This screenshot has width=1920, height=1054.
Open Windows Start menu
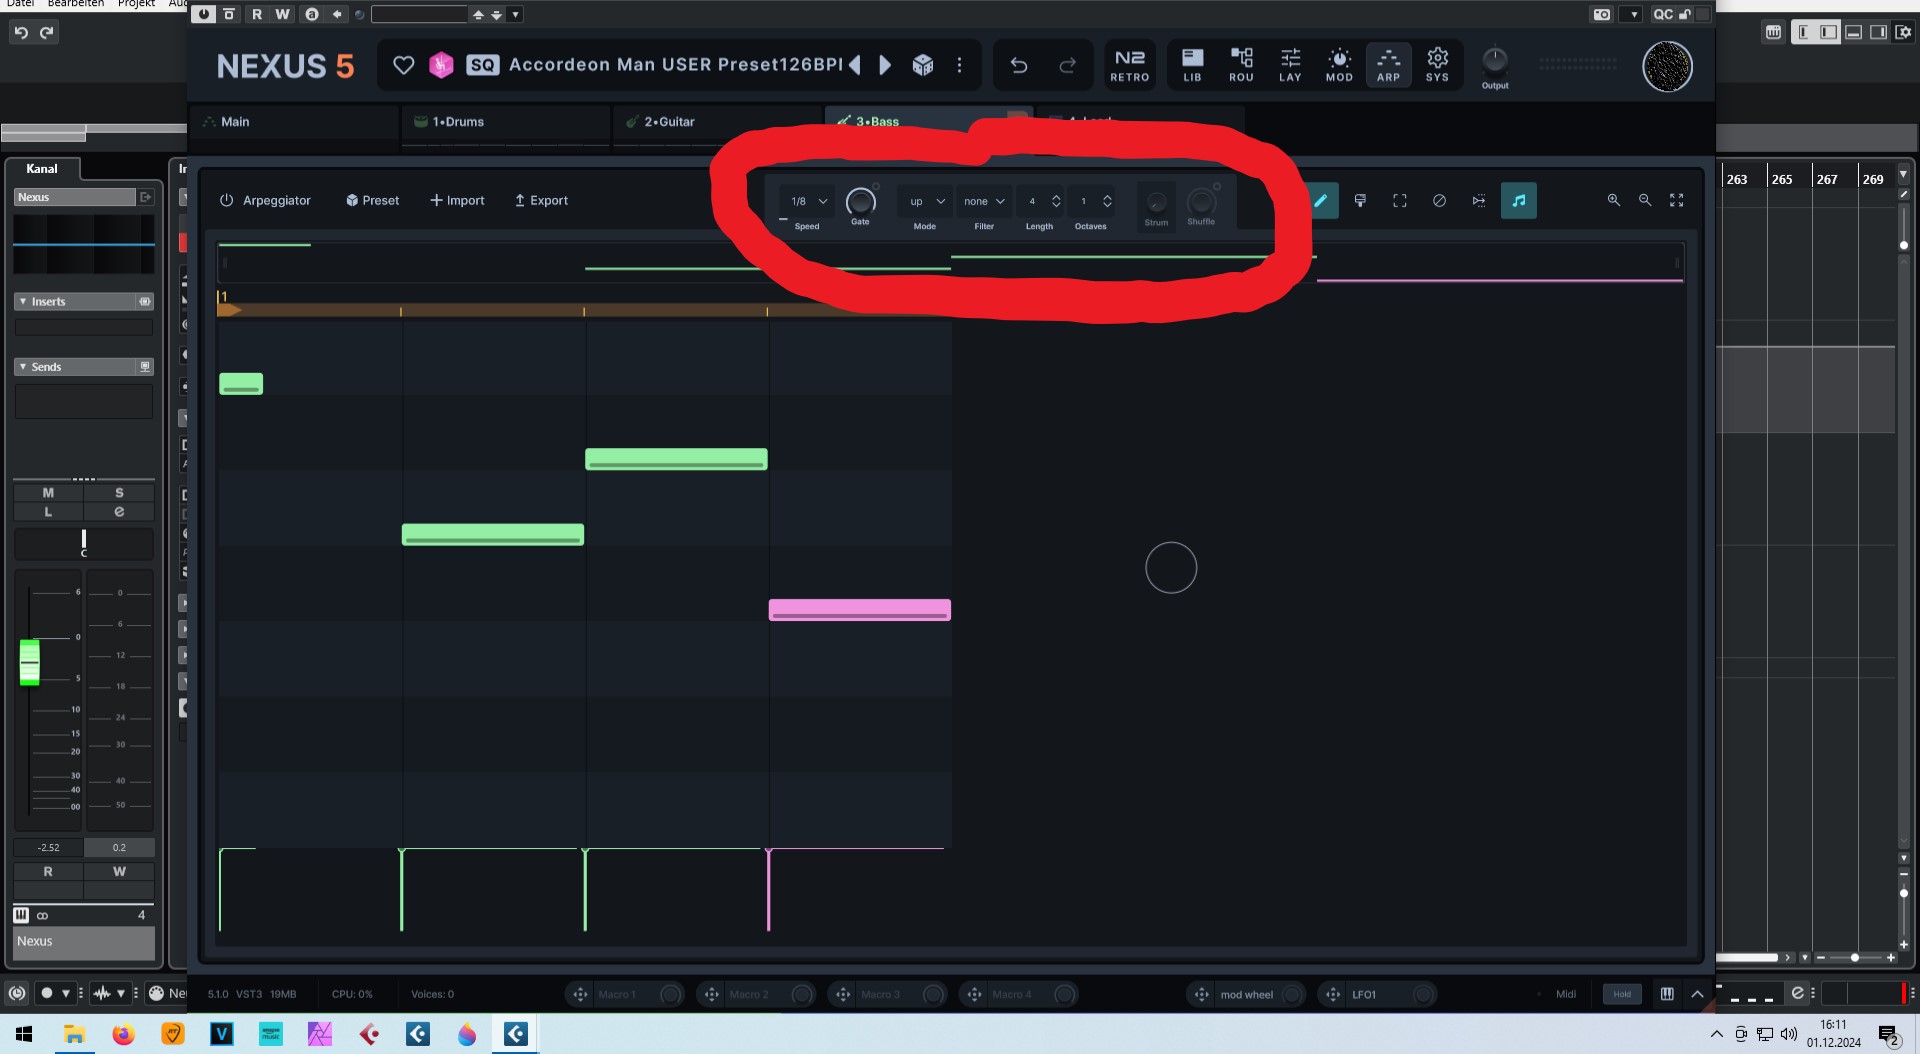point(24,1034)
